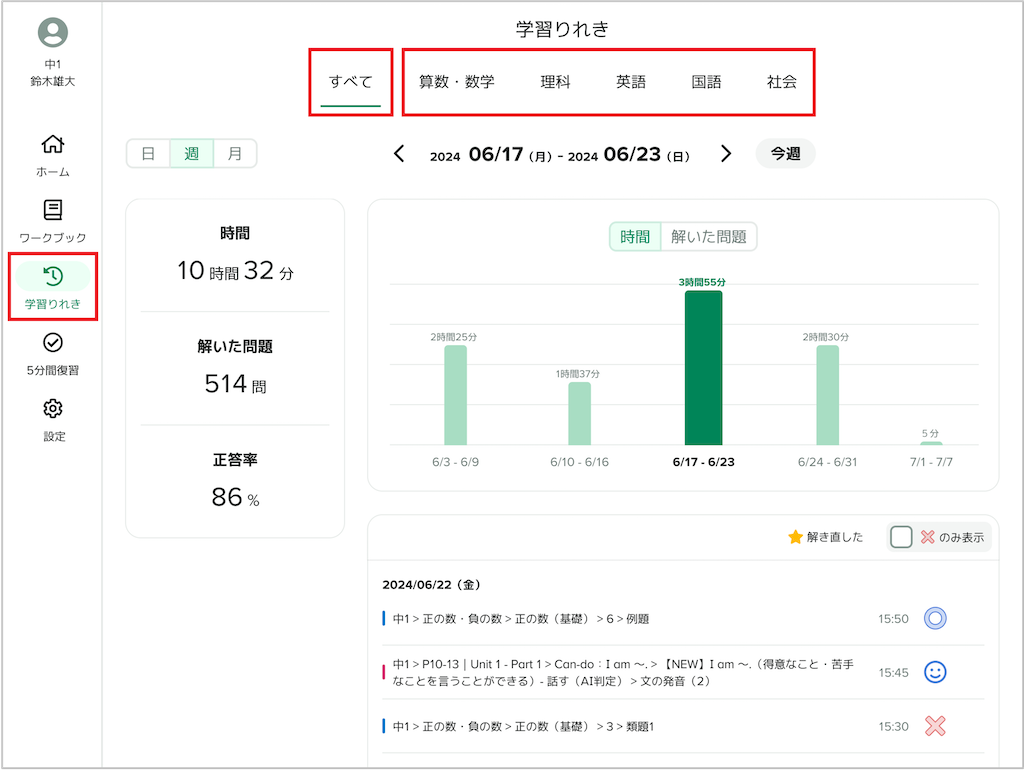The image size is (1024, 770).
Task: Click the 解き直した legend label
Action: coord(835,537)
